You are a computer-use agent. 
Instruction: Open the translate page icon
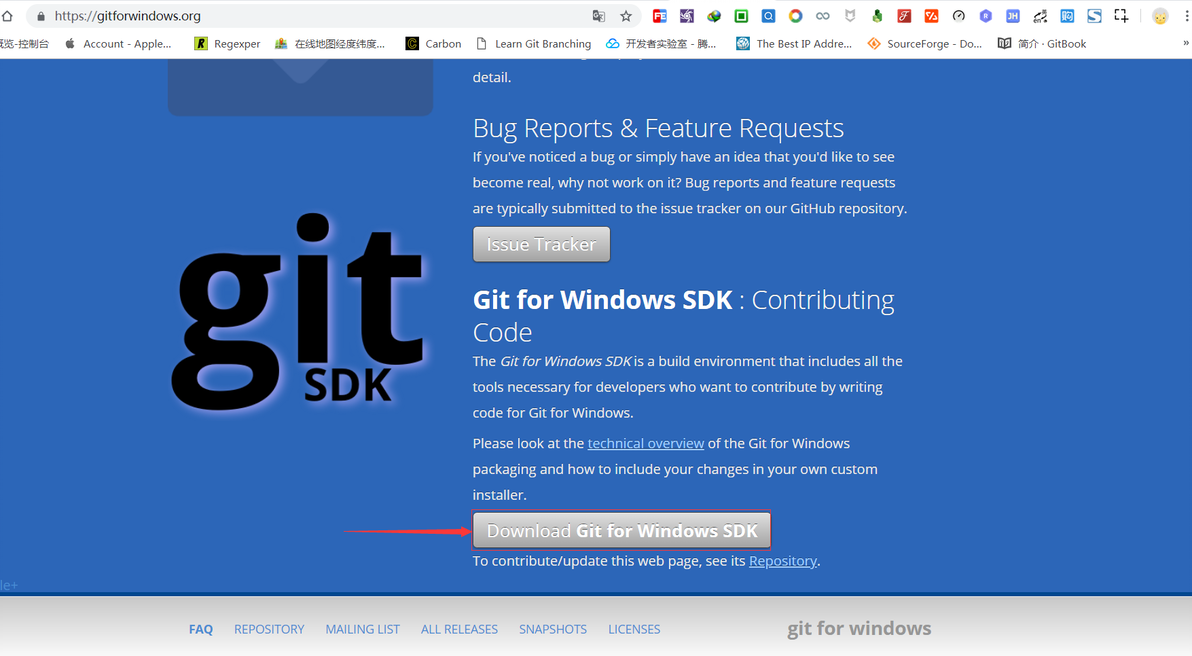(x=599, y=16)
